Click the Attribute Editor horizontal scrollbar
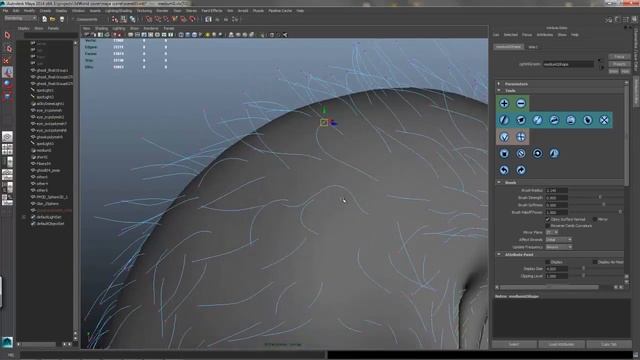The width and height of the screenshot is (640, 360). coord(549,287)
